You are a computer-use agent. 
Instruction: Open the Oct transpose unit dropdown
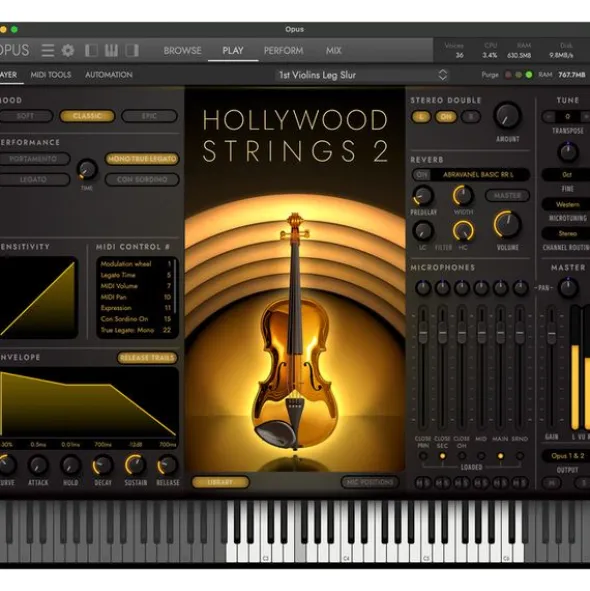click(567, 175)
